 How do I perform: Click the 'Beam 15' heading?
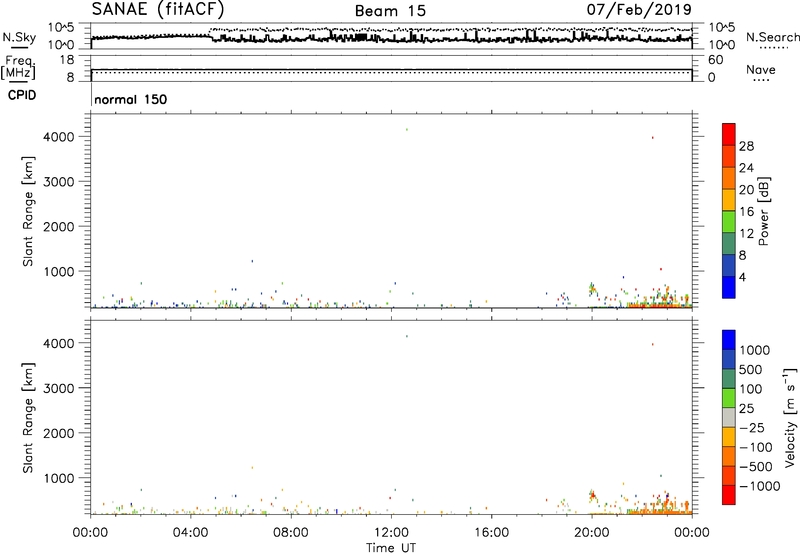(390, 11)
